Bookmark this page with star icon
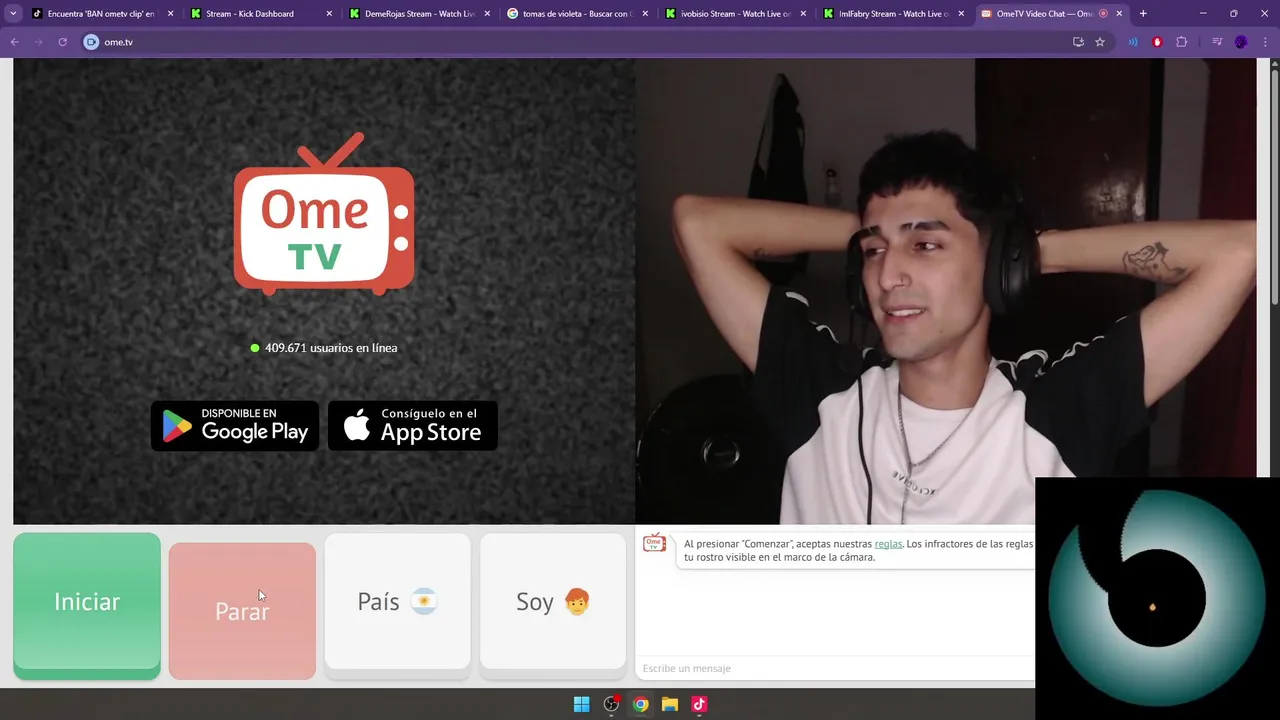 [x=1100, y=42]
